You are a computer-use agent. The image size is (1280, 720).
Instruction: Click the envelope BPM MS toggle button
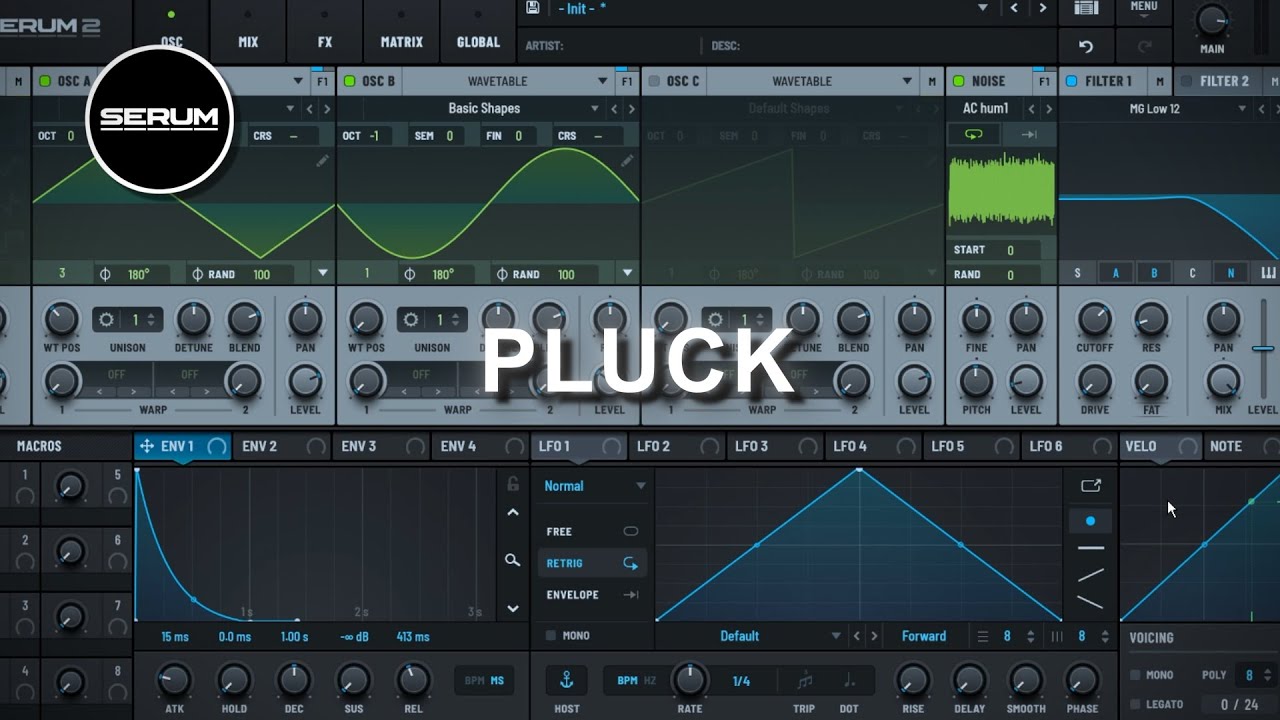485,681
